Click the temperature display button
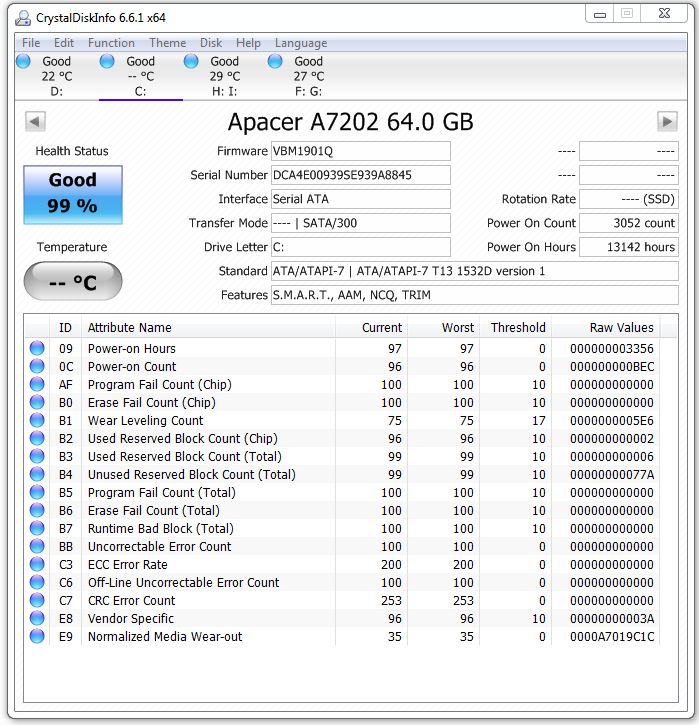Viewport: 699px width, 725px height. pyautogui.click(x=73, y=281)
